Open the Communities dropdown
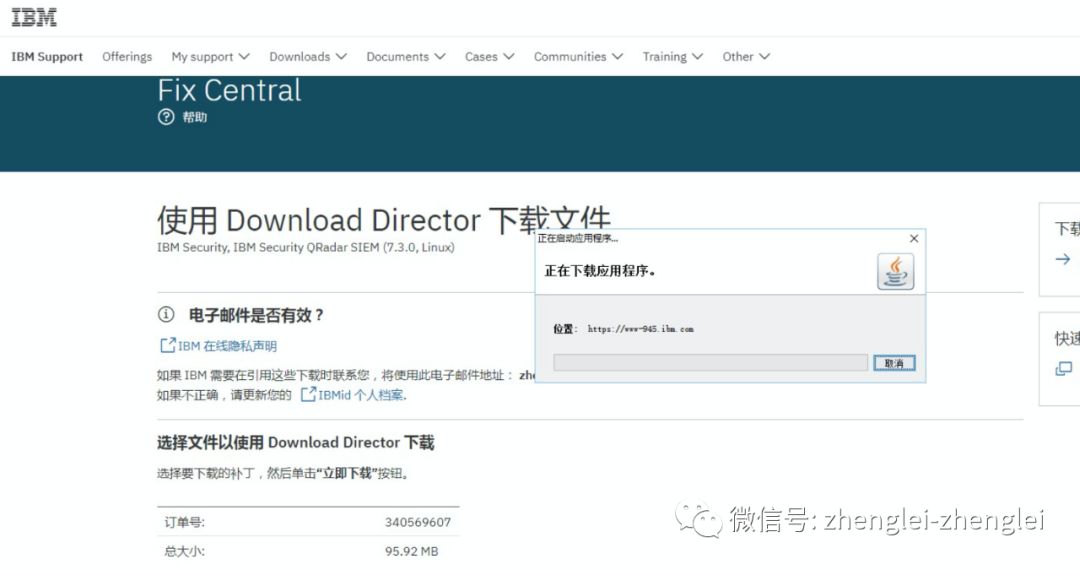This screenshot has height=570, width=1080. pyautogui.click(x=578, y=56)
